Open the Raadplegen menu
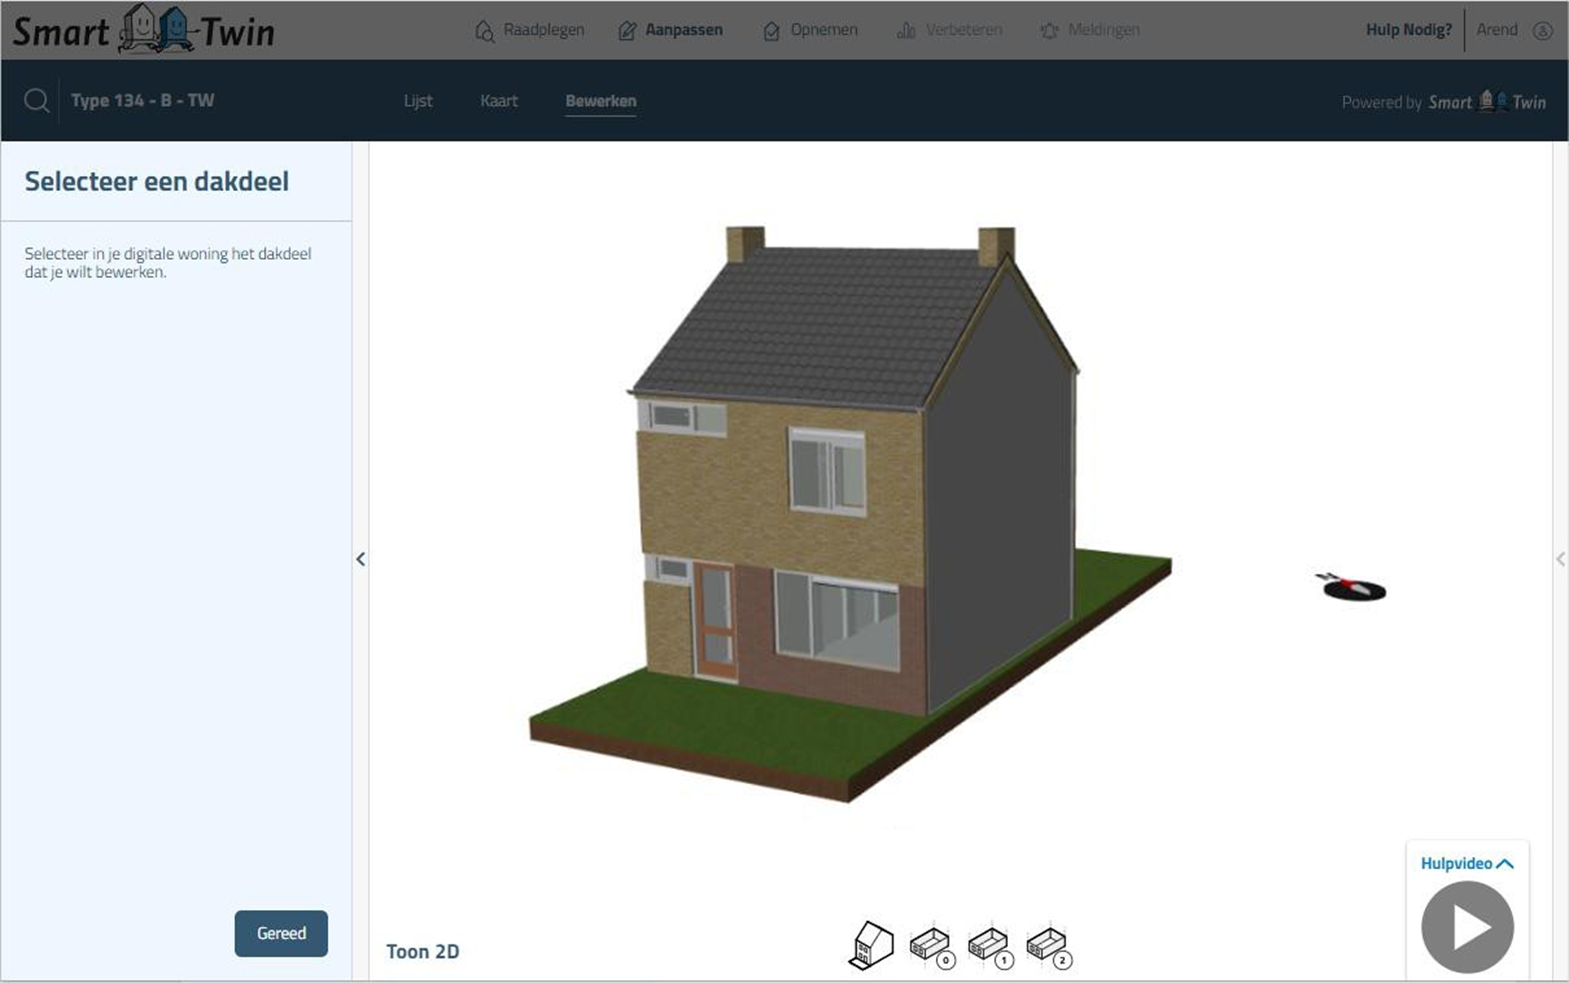1569x983 pixels. (530, 30)
